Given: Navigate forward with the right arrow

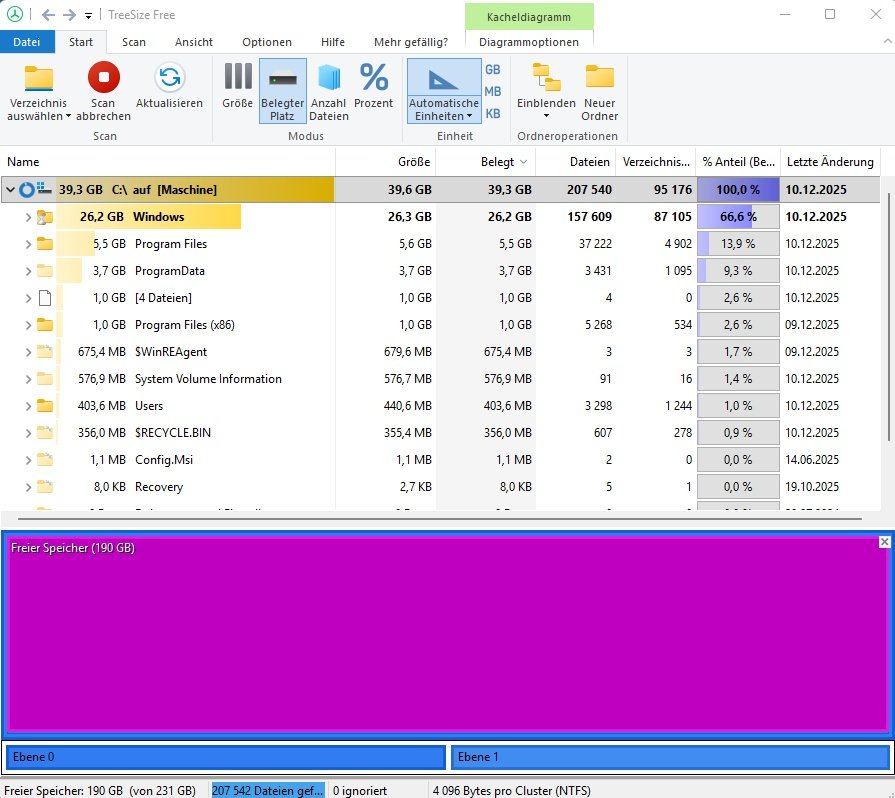Looking at the screenshot, I should (x=70, y=15).
